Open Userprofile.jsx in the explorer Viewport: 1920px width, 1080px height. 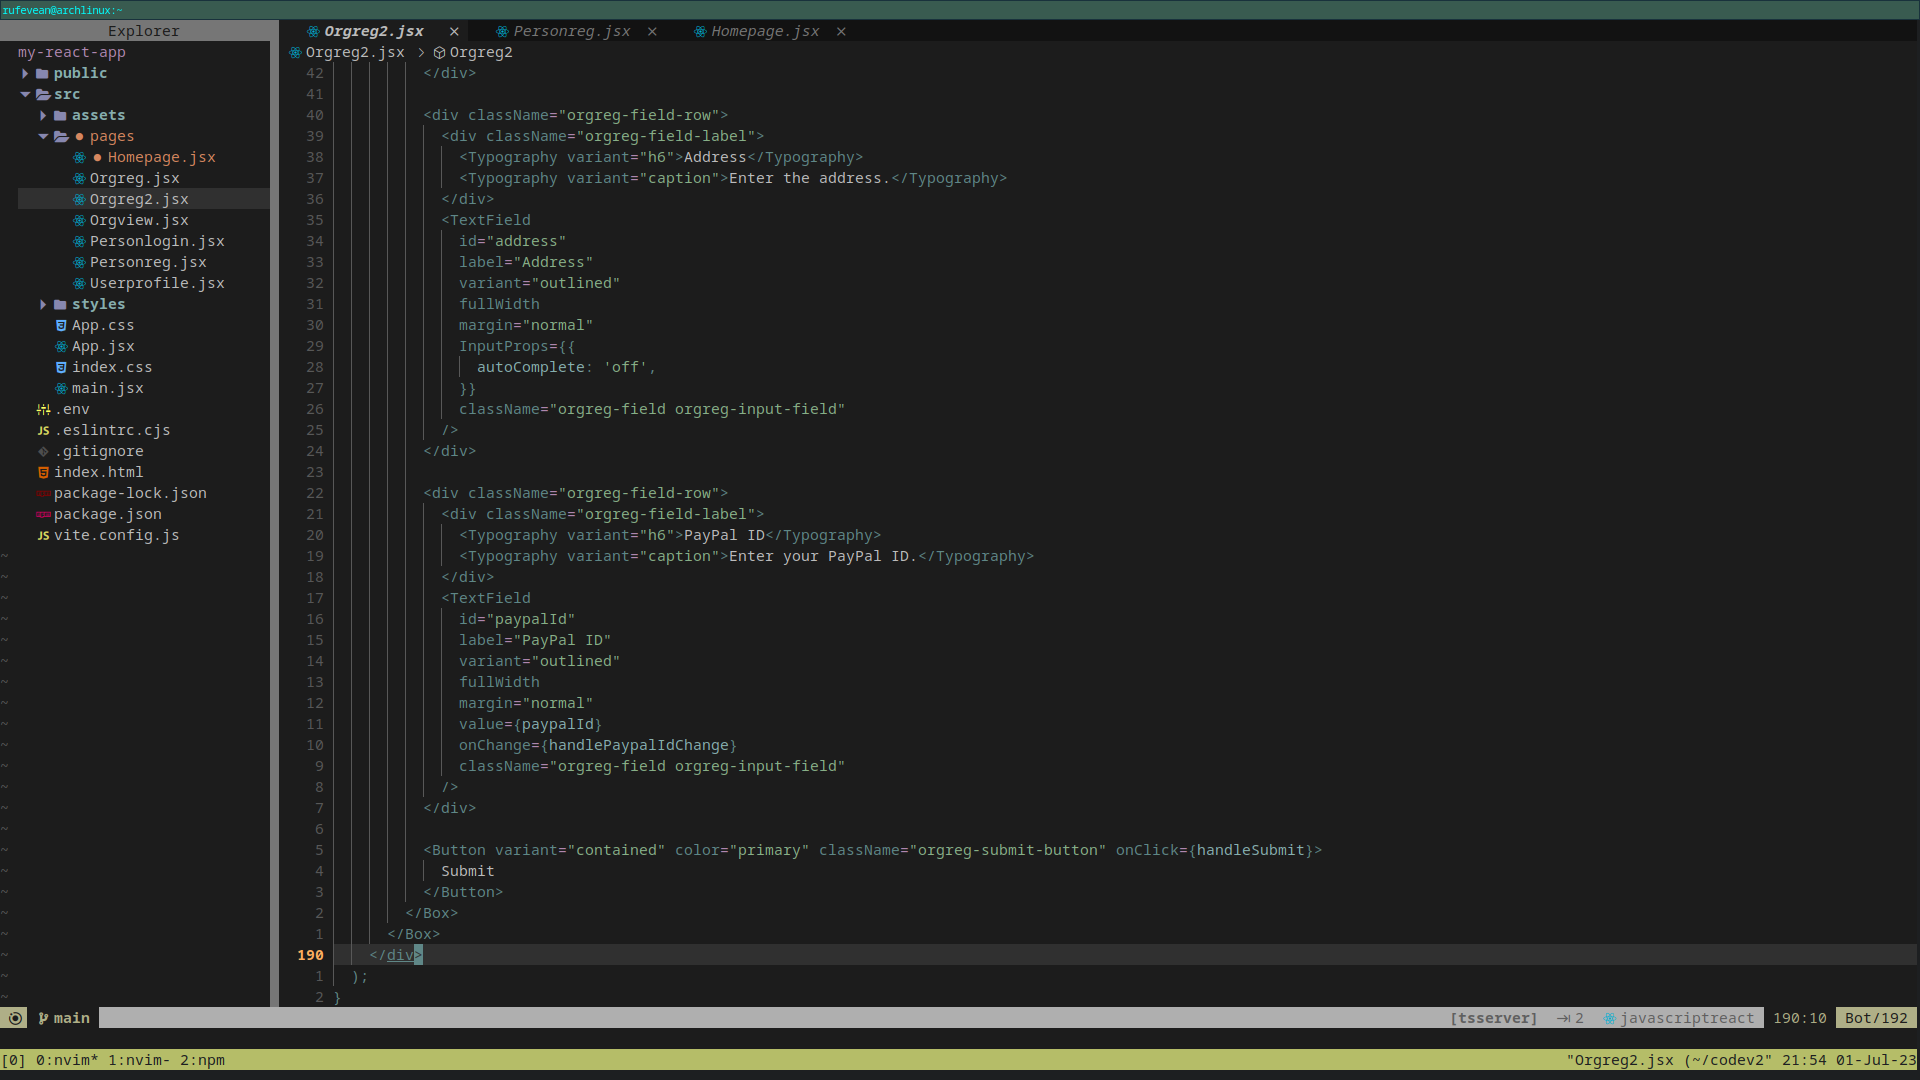[x=156, y=283]
